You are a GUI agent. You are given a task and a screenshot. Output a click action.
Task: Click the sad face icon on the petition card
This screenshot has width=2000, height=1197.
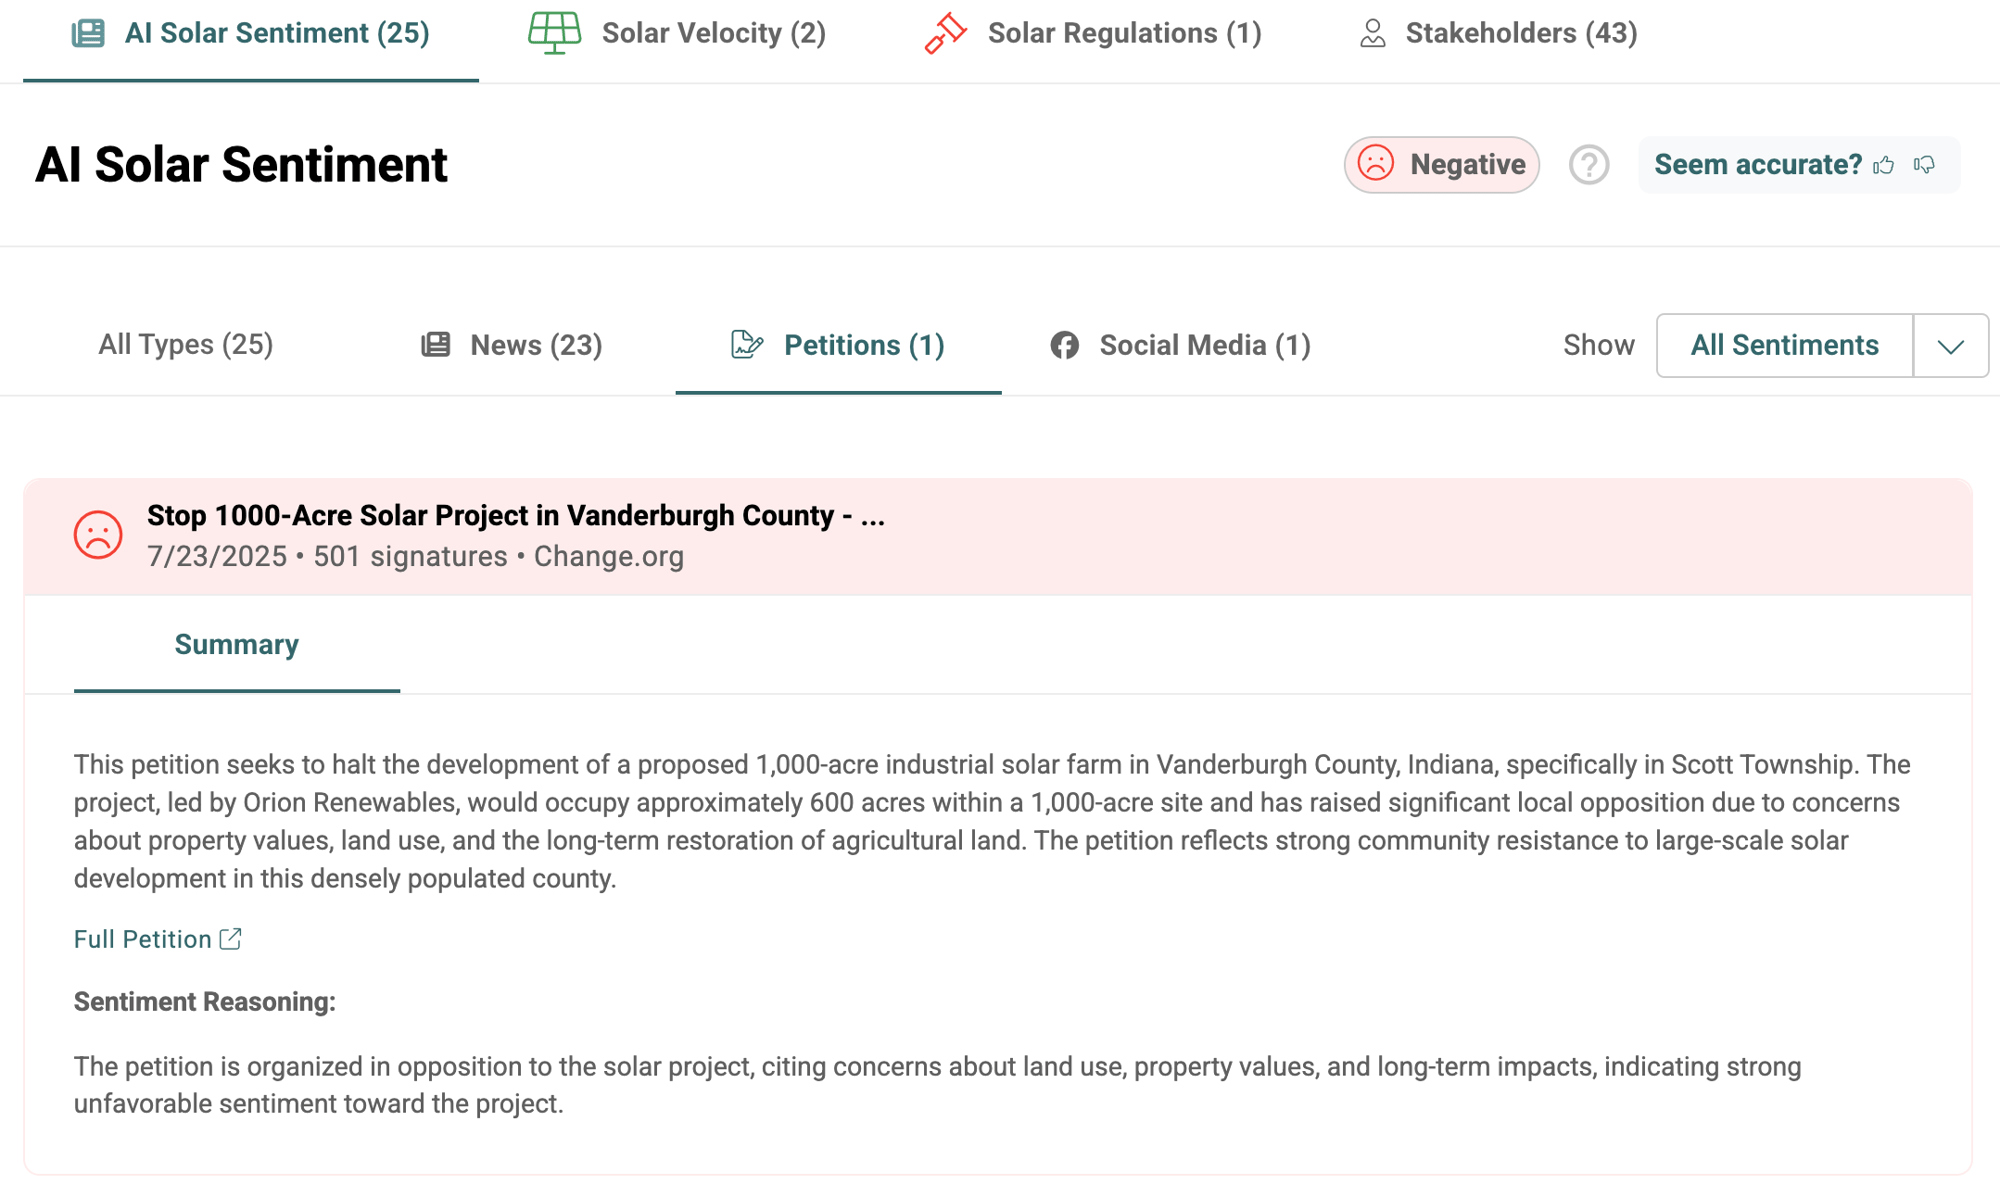[x=97, y=535]
